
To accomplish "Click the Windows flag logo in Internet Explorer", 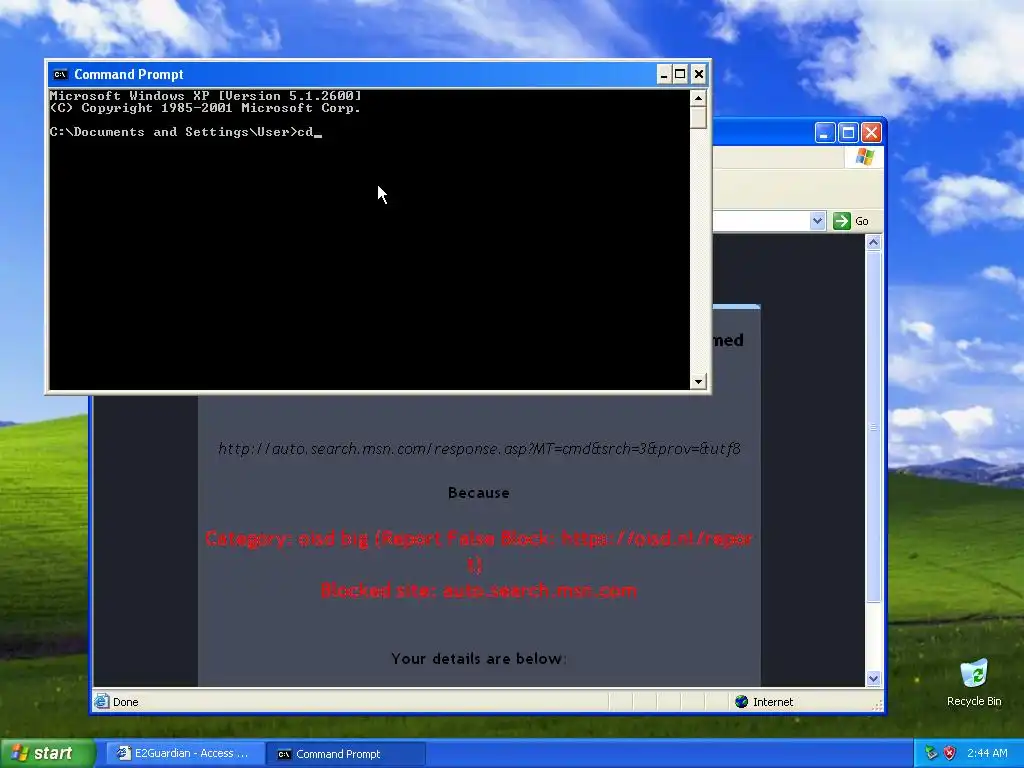I will point(865,157).
